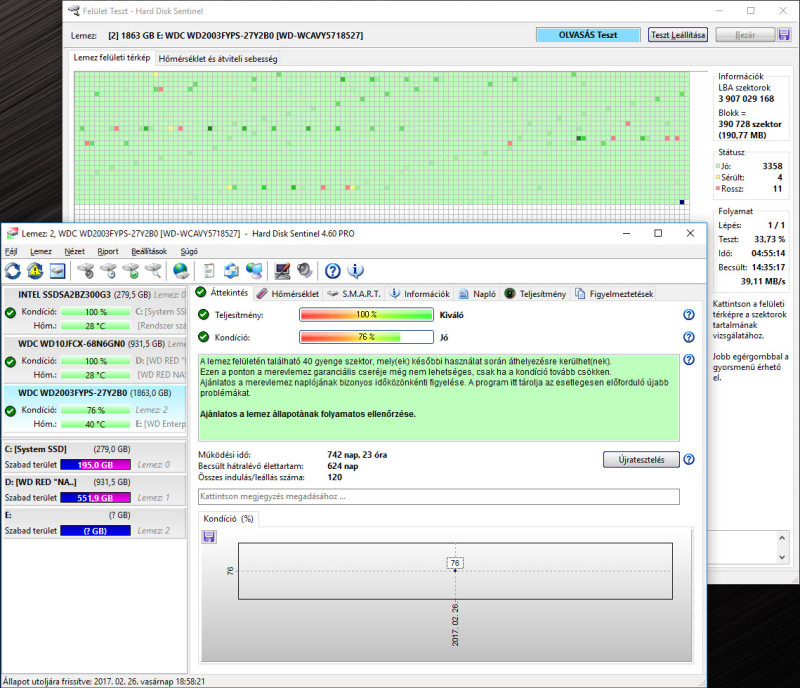Click the "39,11 MB/s" transfer speed value
800x688 pixels.
pos(763,281)
